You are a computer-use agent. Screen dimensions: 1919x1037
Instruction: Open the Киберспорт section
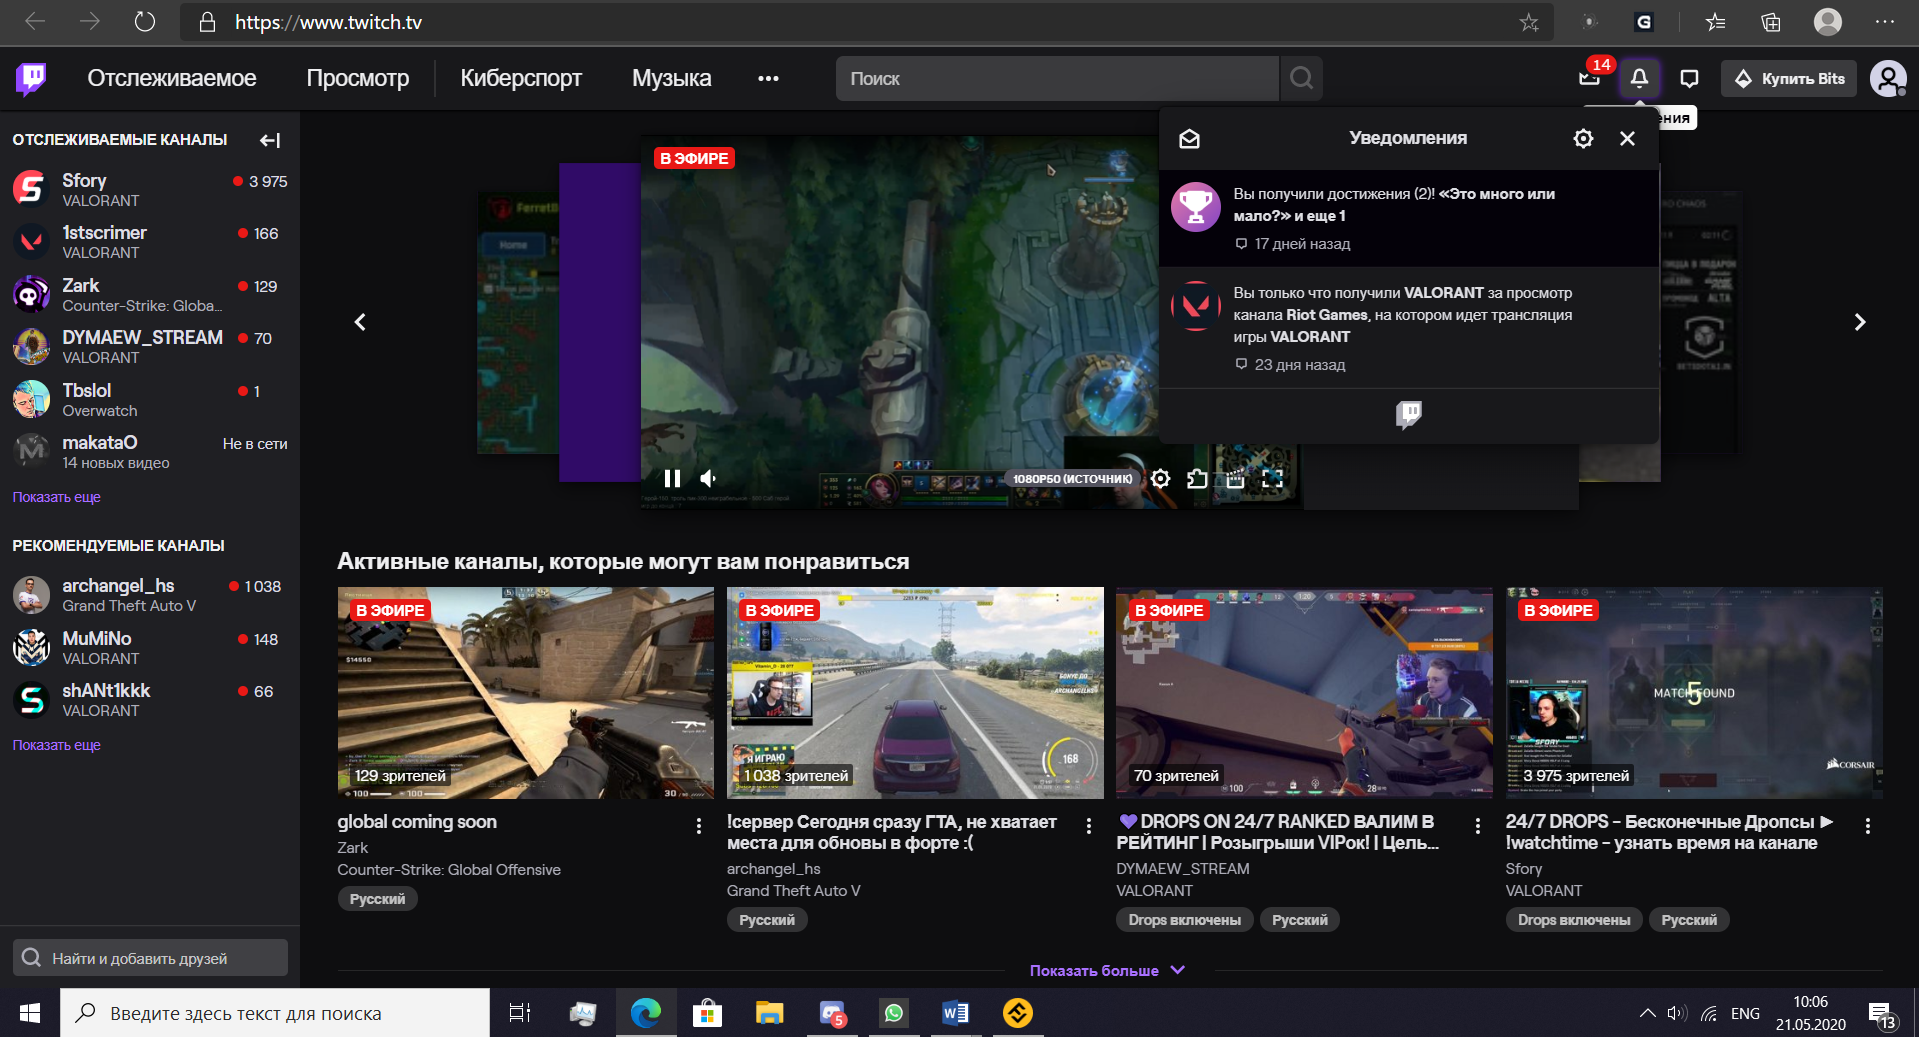(521, 78)
